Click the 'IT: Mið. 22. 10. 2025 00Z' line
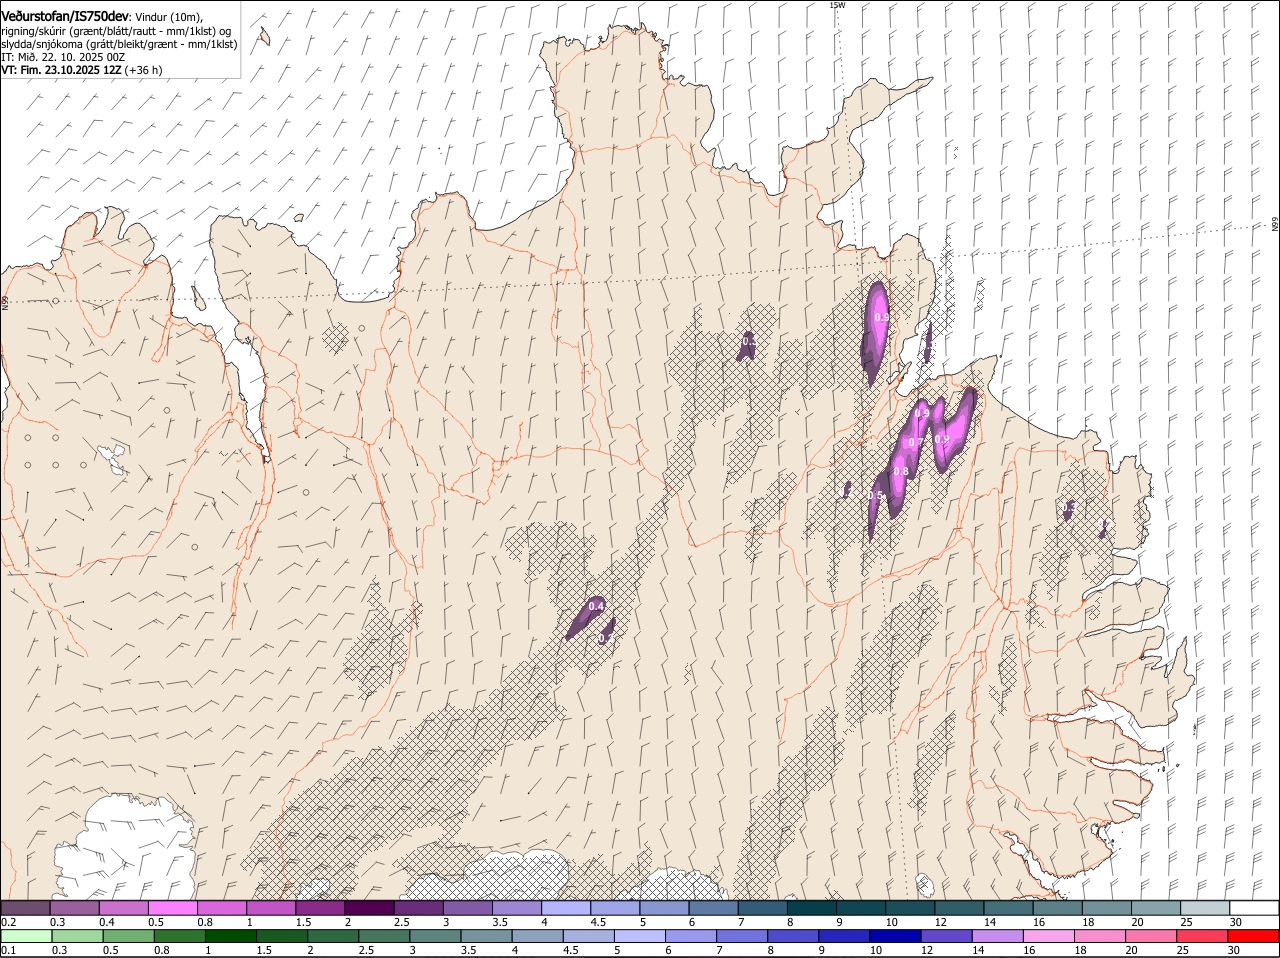 pyautogui.click(x=63, y=57)
